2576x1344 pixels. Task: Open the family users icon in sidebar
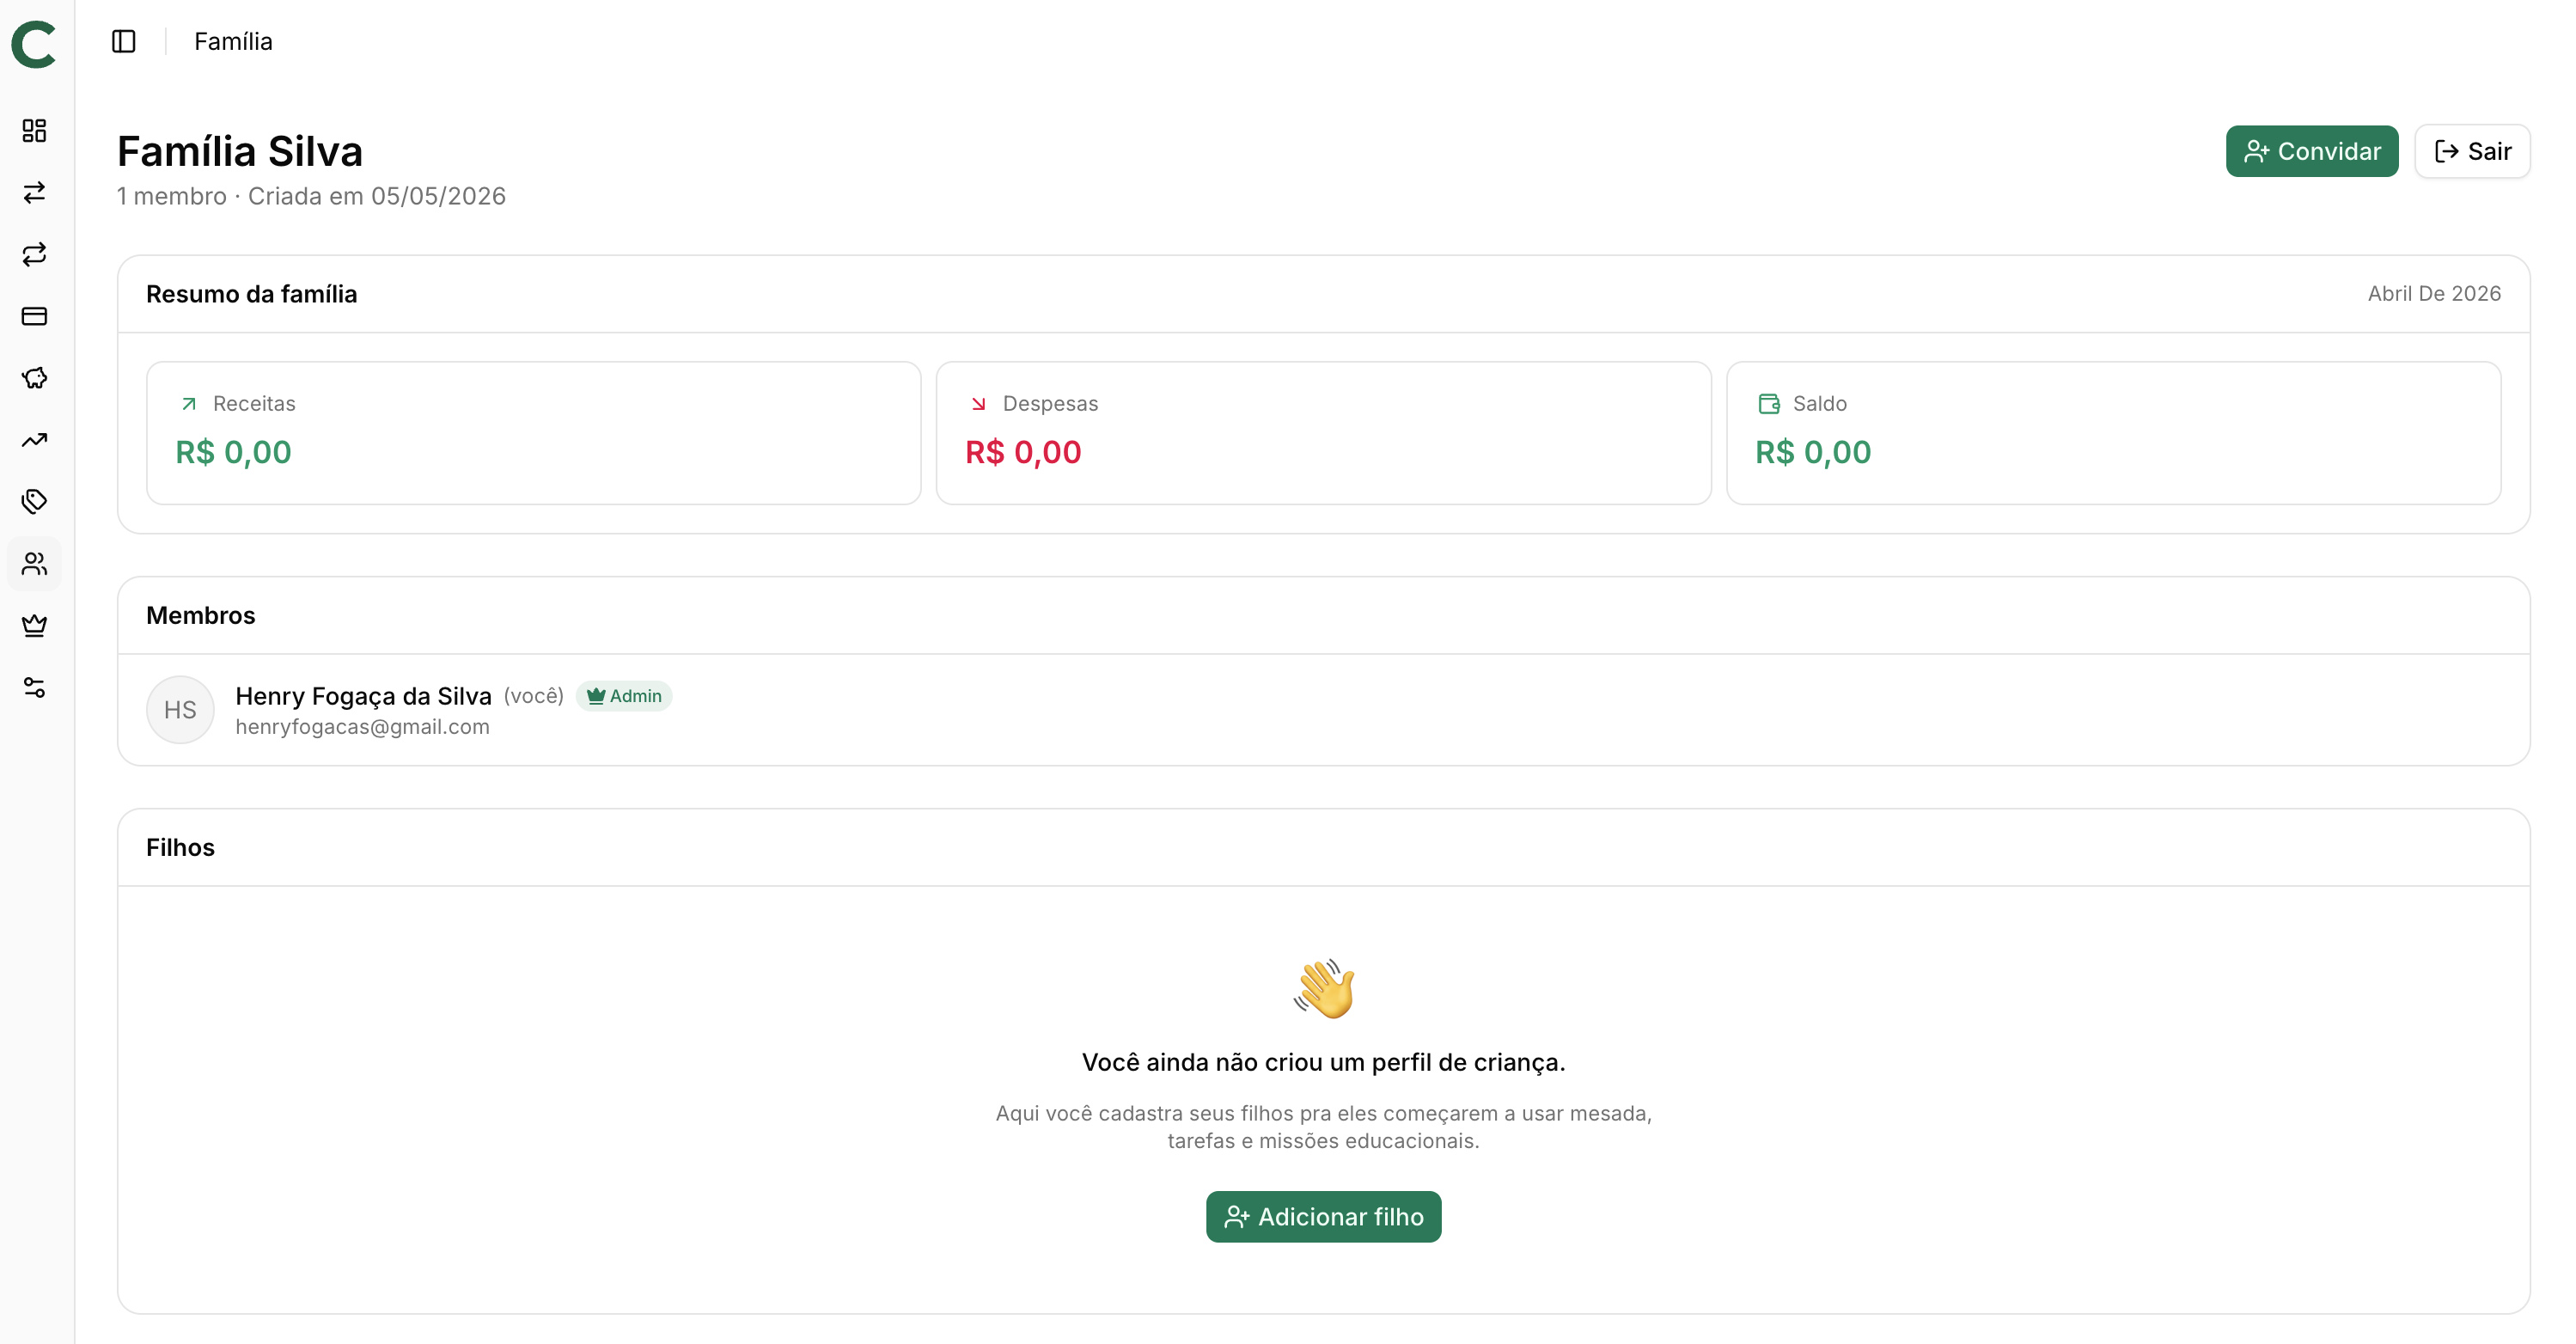point(35,564)
